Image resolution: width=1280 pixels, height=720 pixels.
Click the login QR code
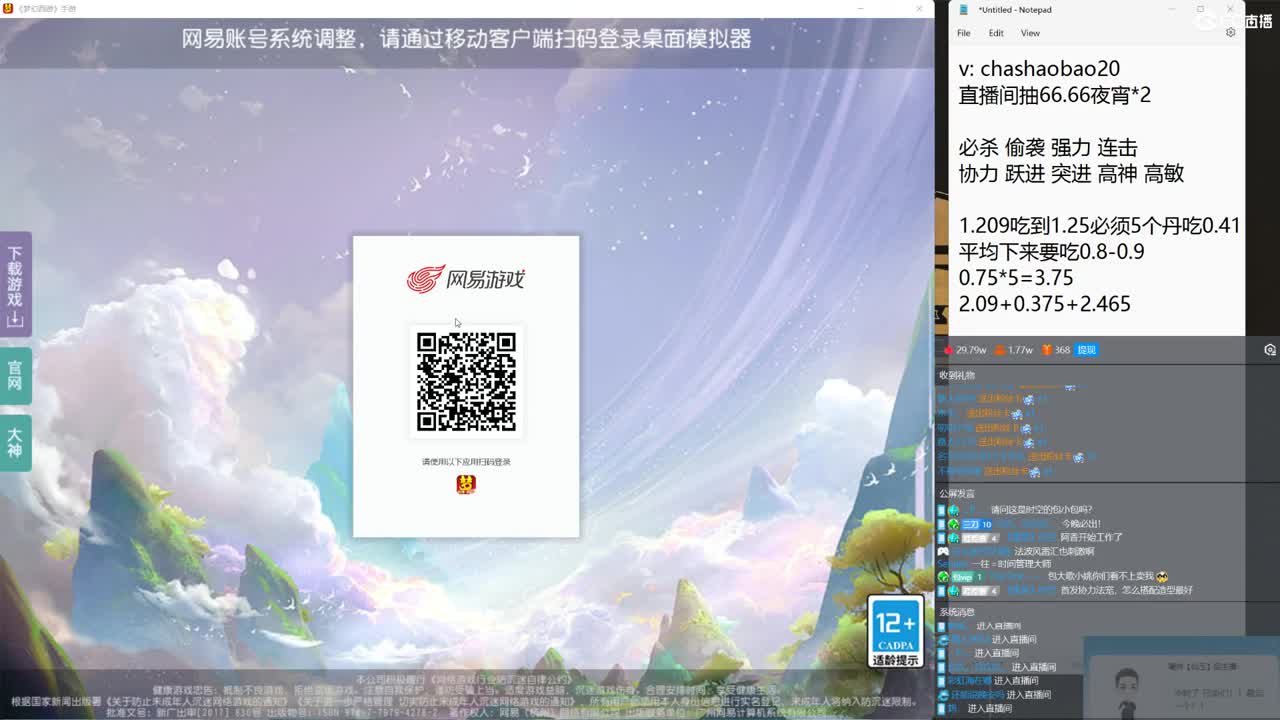pyautogui.click(x=466, y=382)
